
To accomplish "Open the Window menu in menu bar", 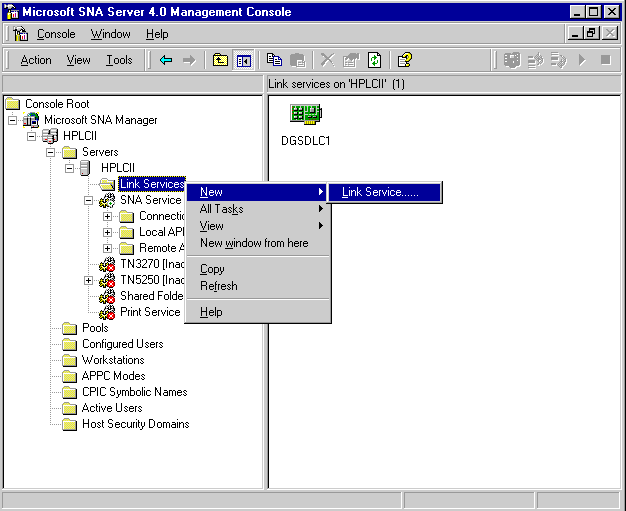I will tap(110, 34).
